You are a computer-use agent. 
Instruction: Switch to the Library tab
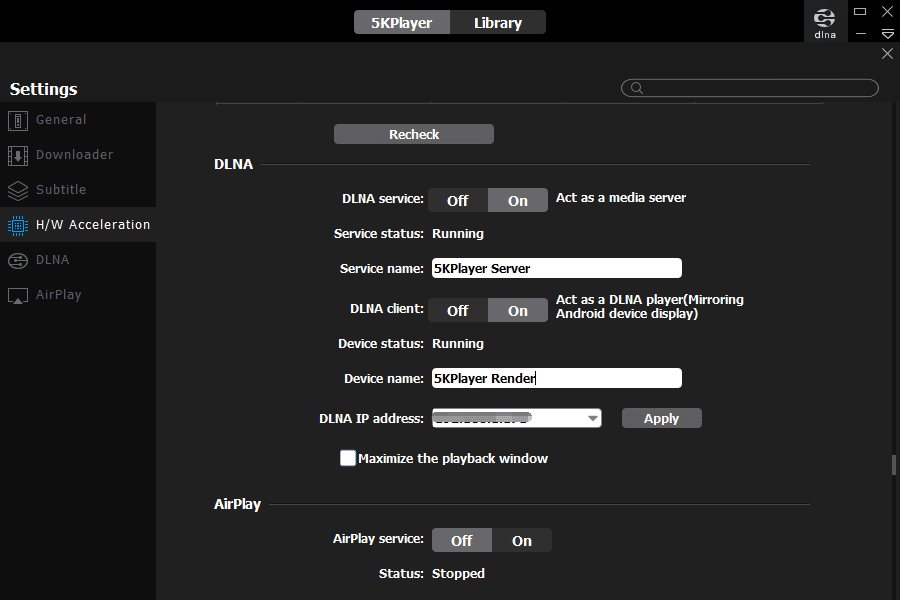click(498, 22)
